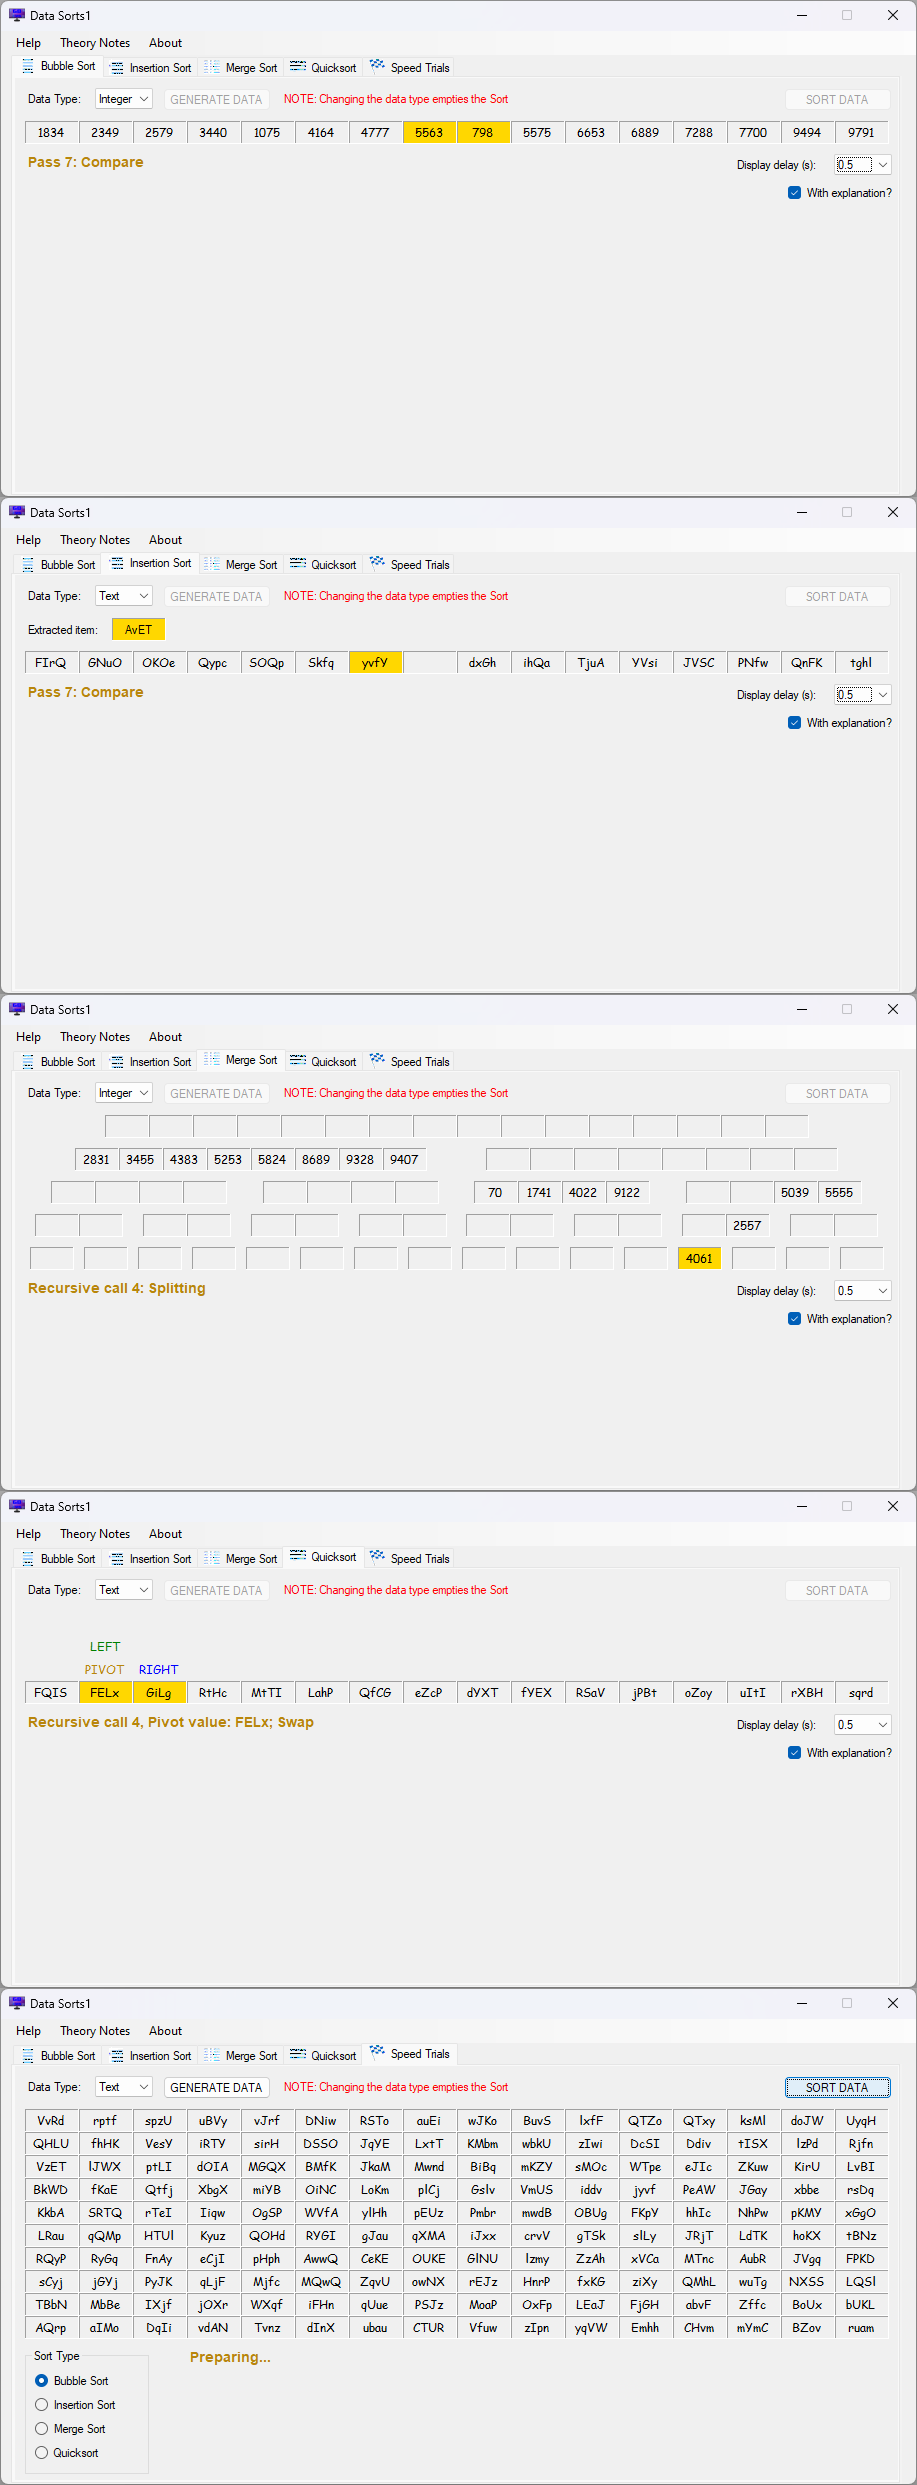Click Insertion Sort tab icon in window showing 5563 highlighted
917x2485 pixels.
point(117,68)
